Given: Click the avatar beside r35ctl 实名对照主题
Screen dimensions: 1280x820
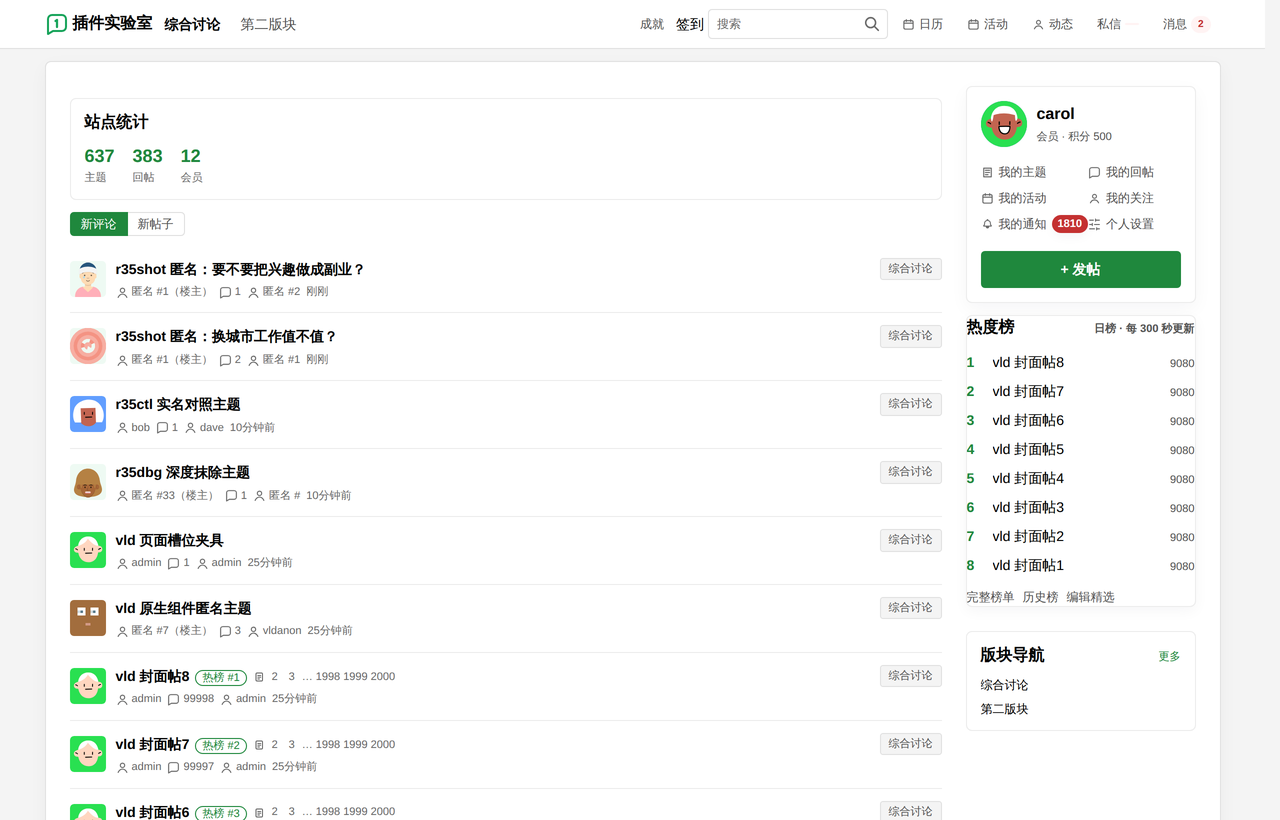Looking at the screenshot, I should (x=88, y=414).
